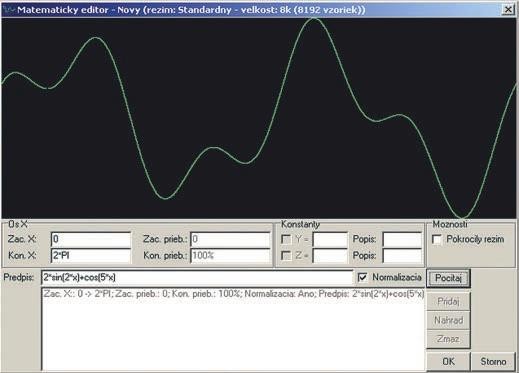Click the Moznosti group label

coord(450,224)
